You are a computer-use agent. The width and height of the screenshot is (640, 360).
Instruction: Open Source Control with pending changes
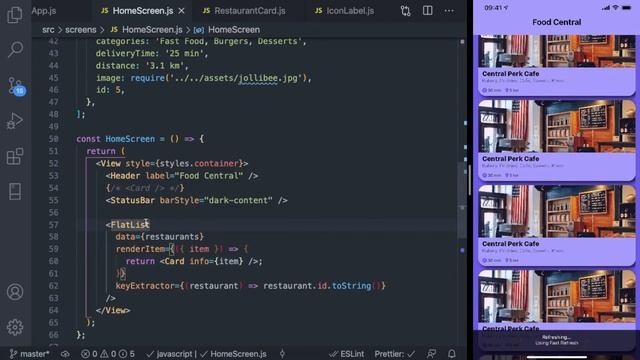pos(16,86)
